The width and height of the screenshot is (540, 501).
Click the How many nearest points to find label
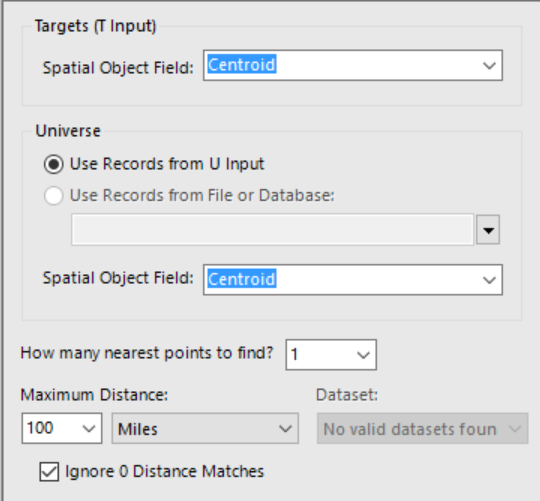click(x=147, y=353)
